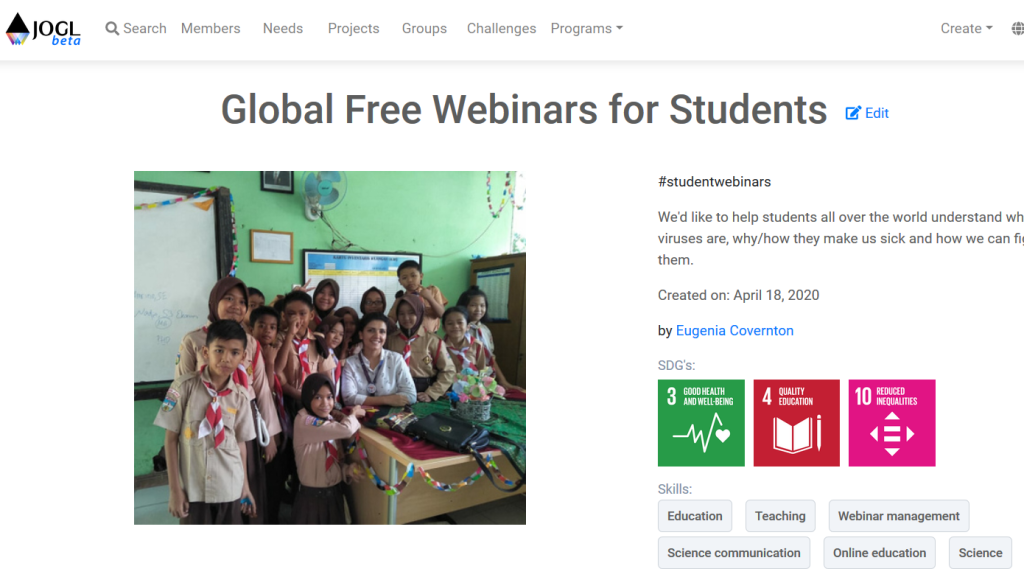Viewport: 1024px width, 580px height.
Task: Select the Science communication skill tag
Action: click(733, 553)
